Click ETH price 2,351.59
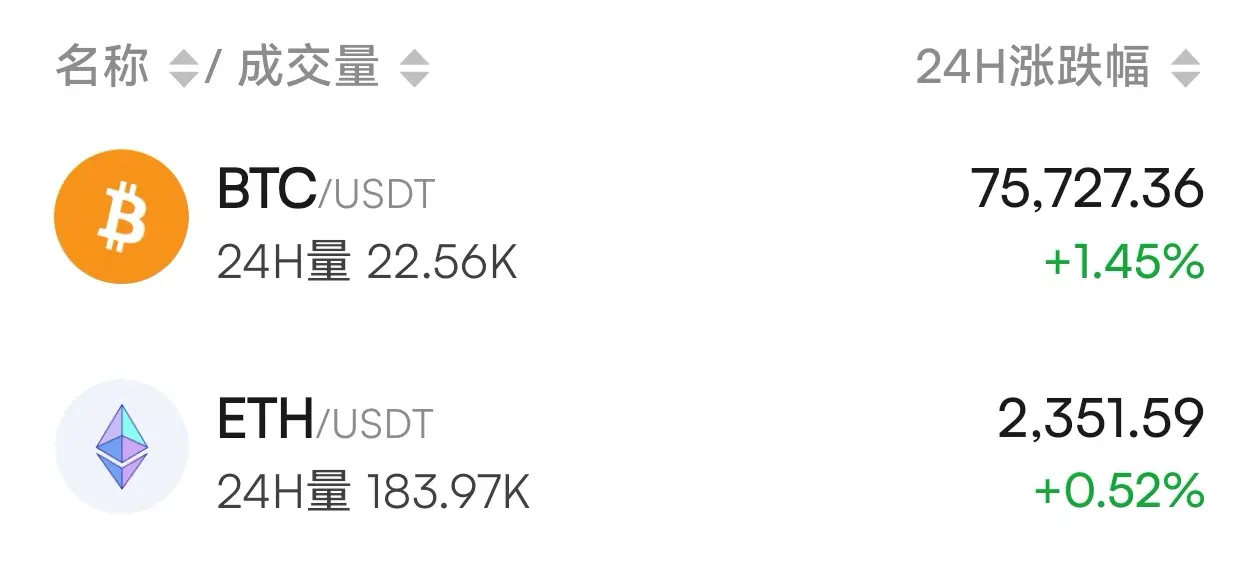 click(x=1100, y=420)
